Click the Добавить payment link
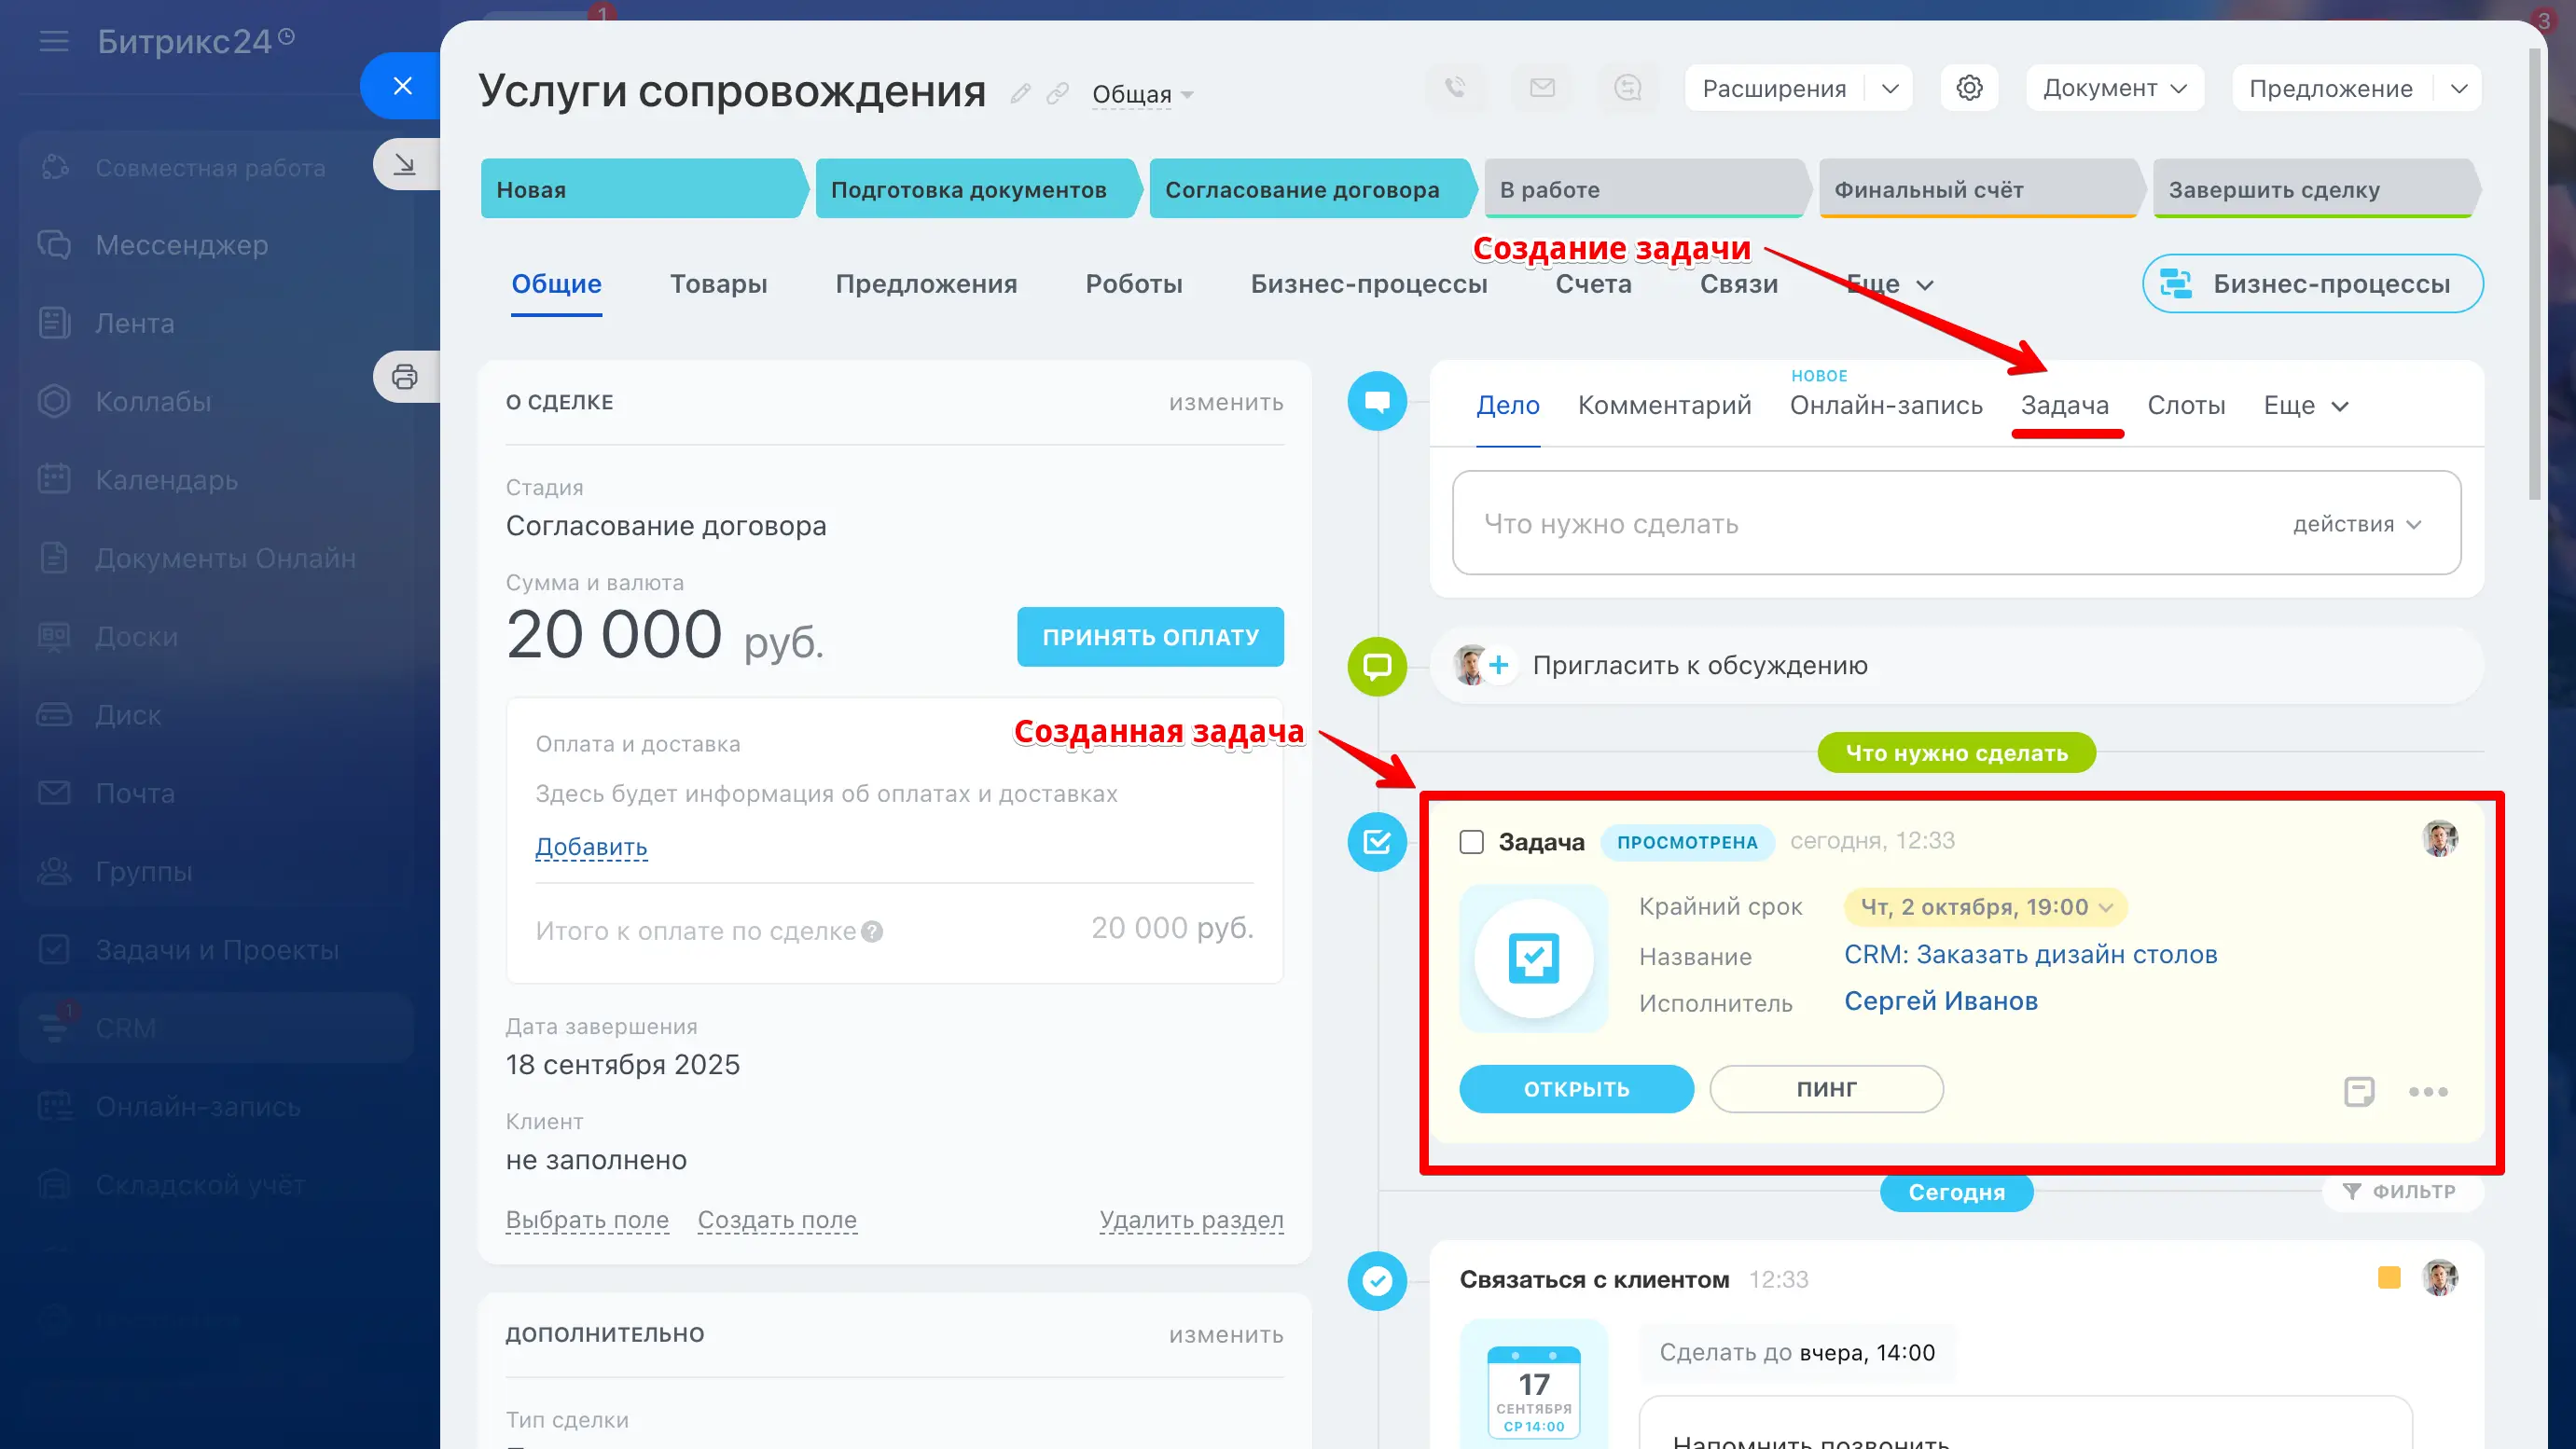Image resolution: width=2576 pixels, height=1449 pixels. (591, 847)
